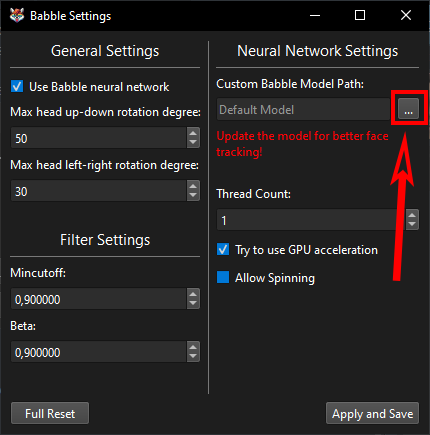
Task: Decrease max head left-right rotation degree
Action: [193, 195]
